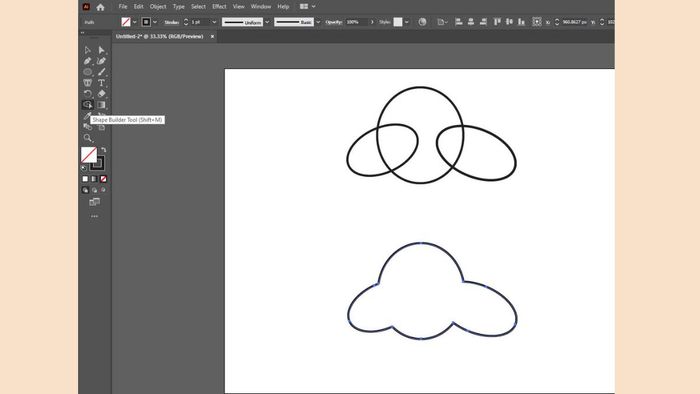Open stroke weight dropdown
Viewport: 700px width, 394px height.
[214, 22]
